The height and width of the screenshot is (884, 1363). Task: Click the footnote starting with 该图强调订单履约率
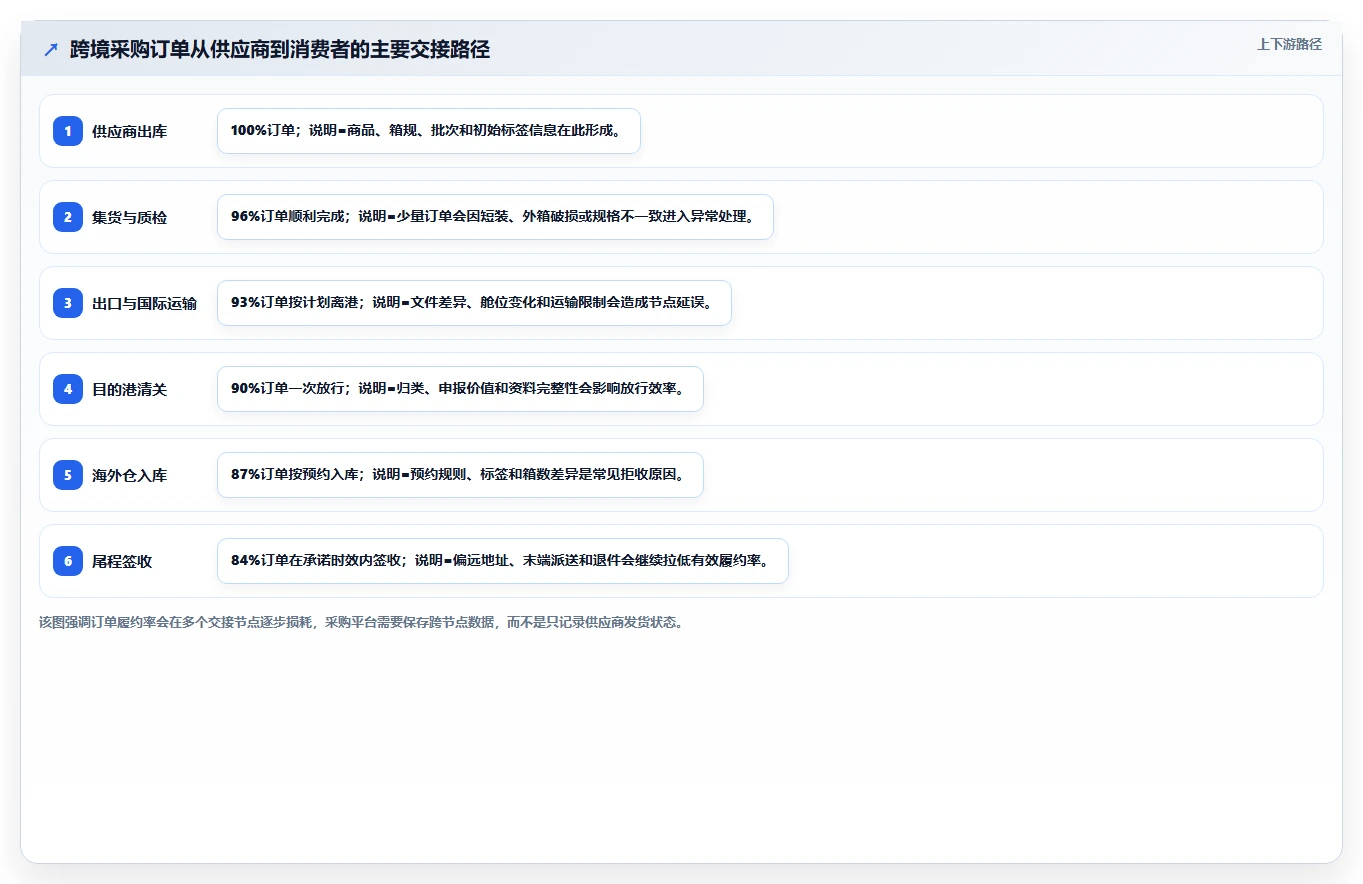coord(361,622)
